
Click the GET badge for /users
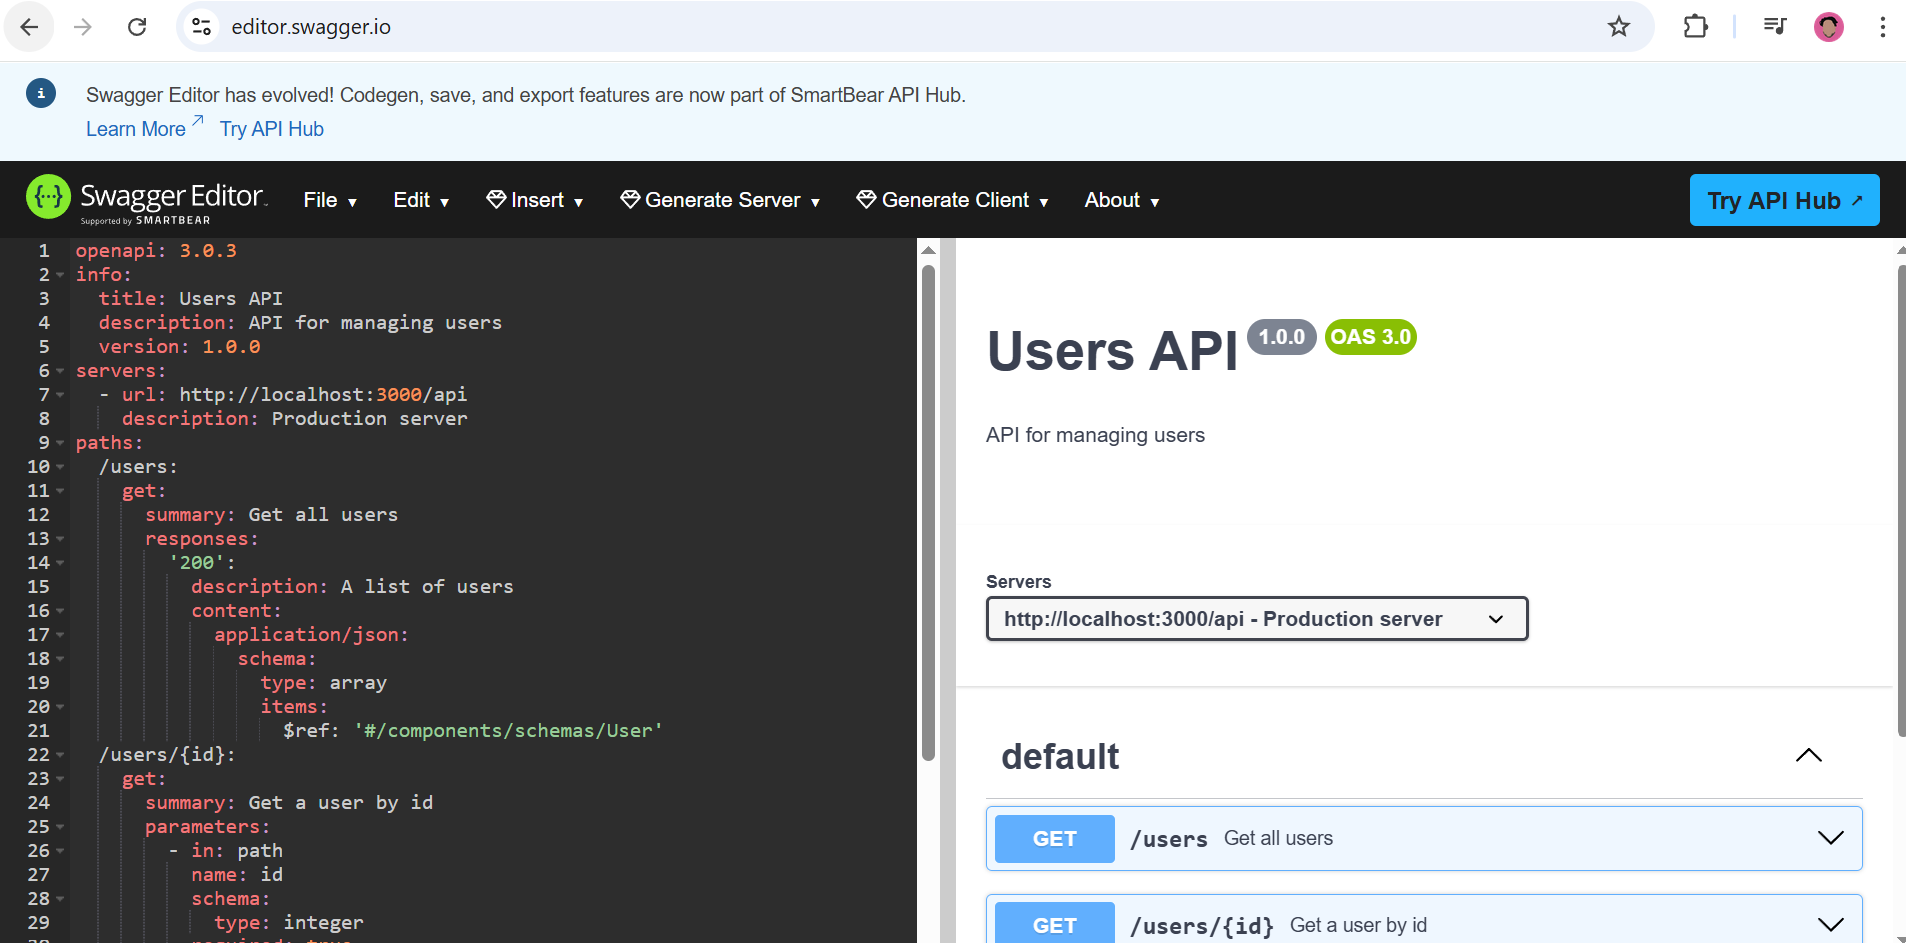point(1055,838)
